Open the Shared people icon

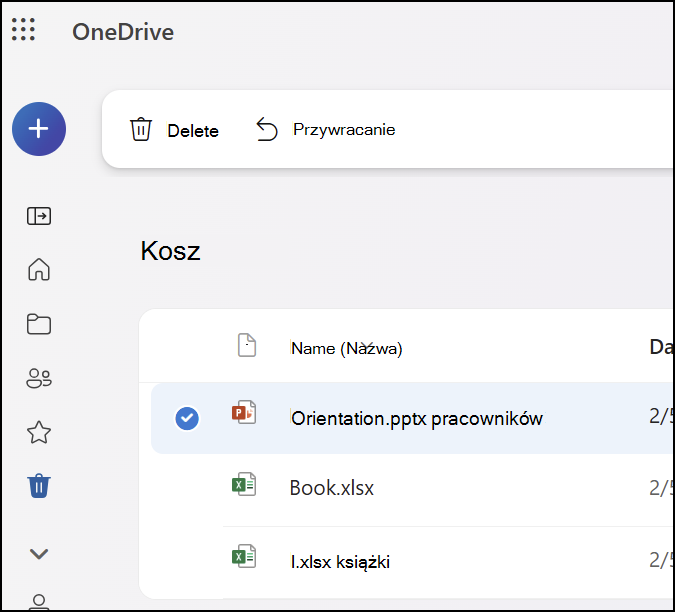point(39,378)
